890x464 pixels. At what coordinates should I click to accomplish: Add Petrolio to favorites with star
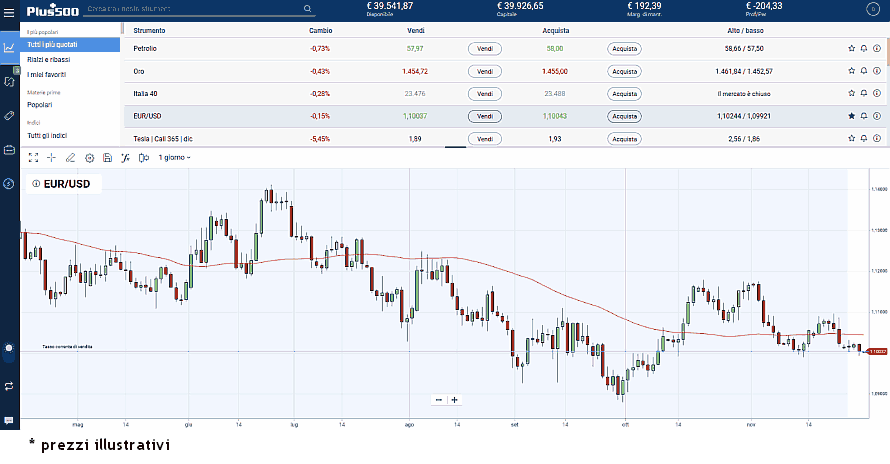click(851, 48)
